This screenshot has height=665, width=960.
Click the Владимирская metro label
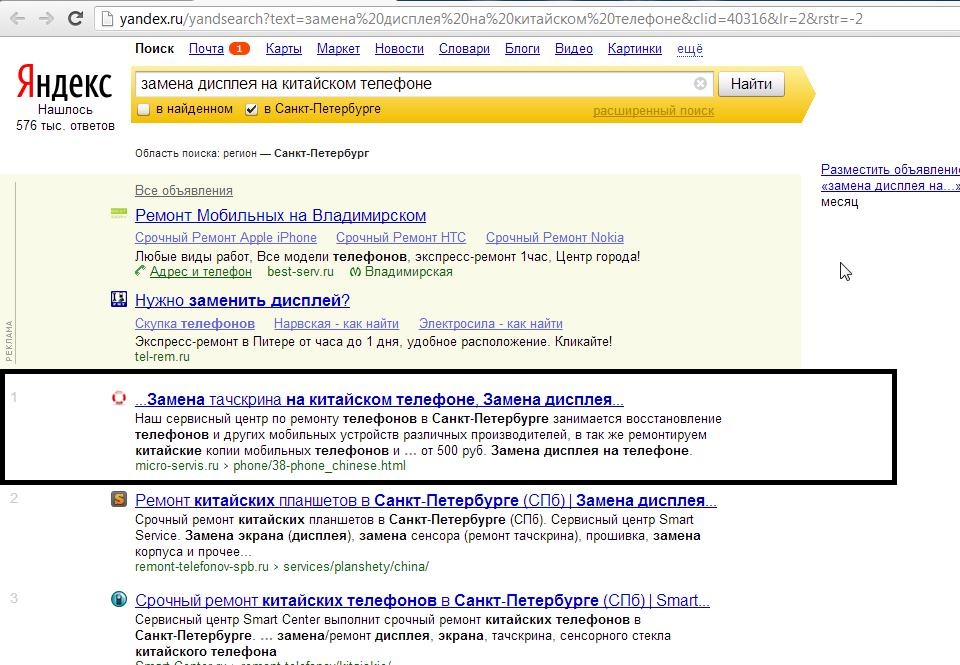tap(408, 271)
